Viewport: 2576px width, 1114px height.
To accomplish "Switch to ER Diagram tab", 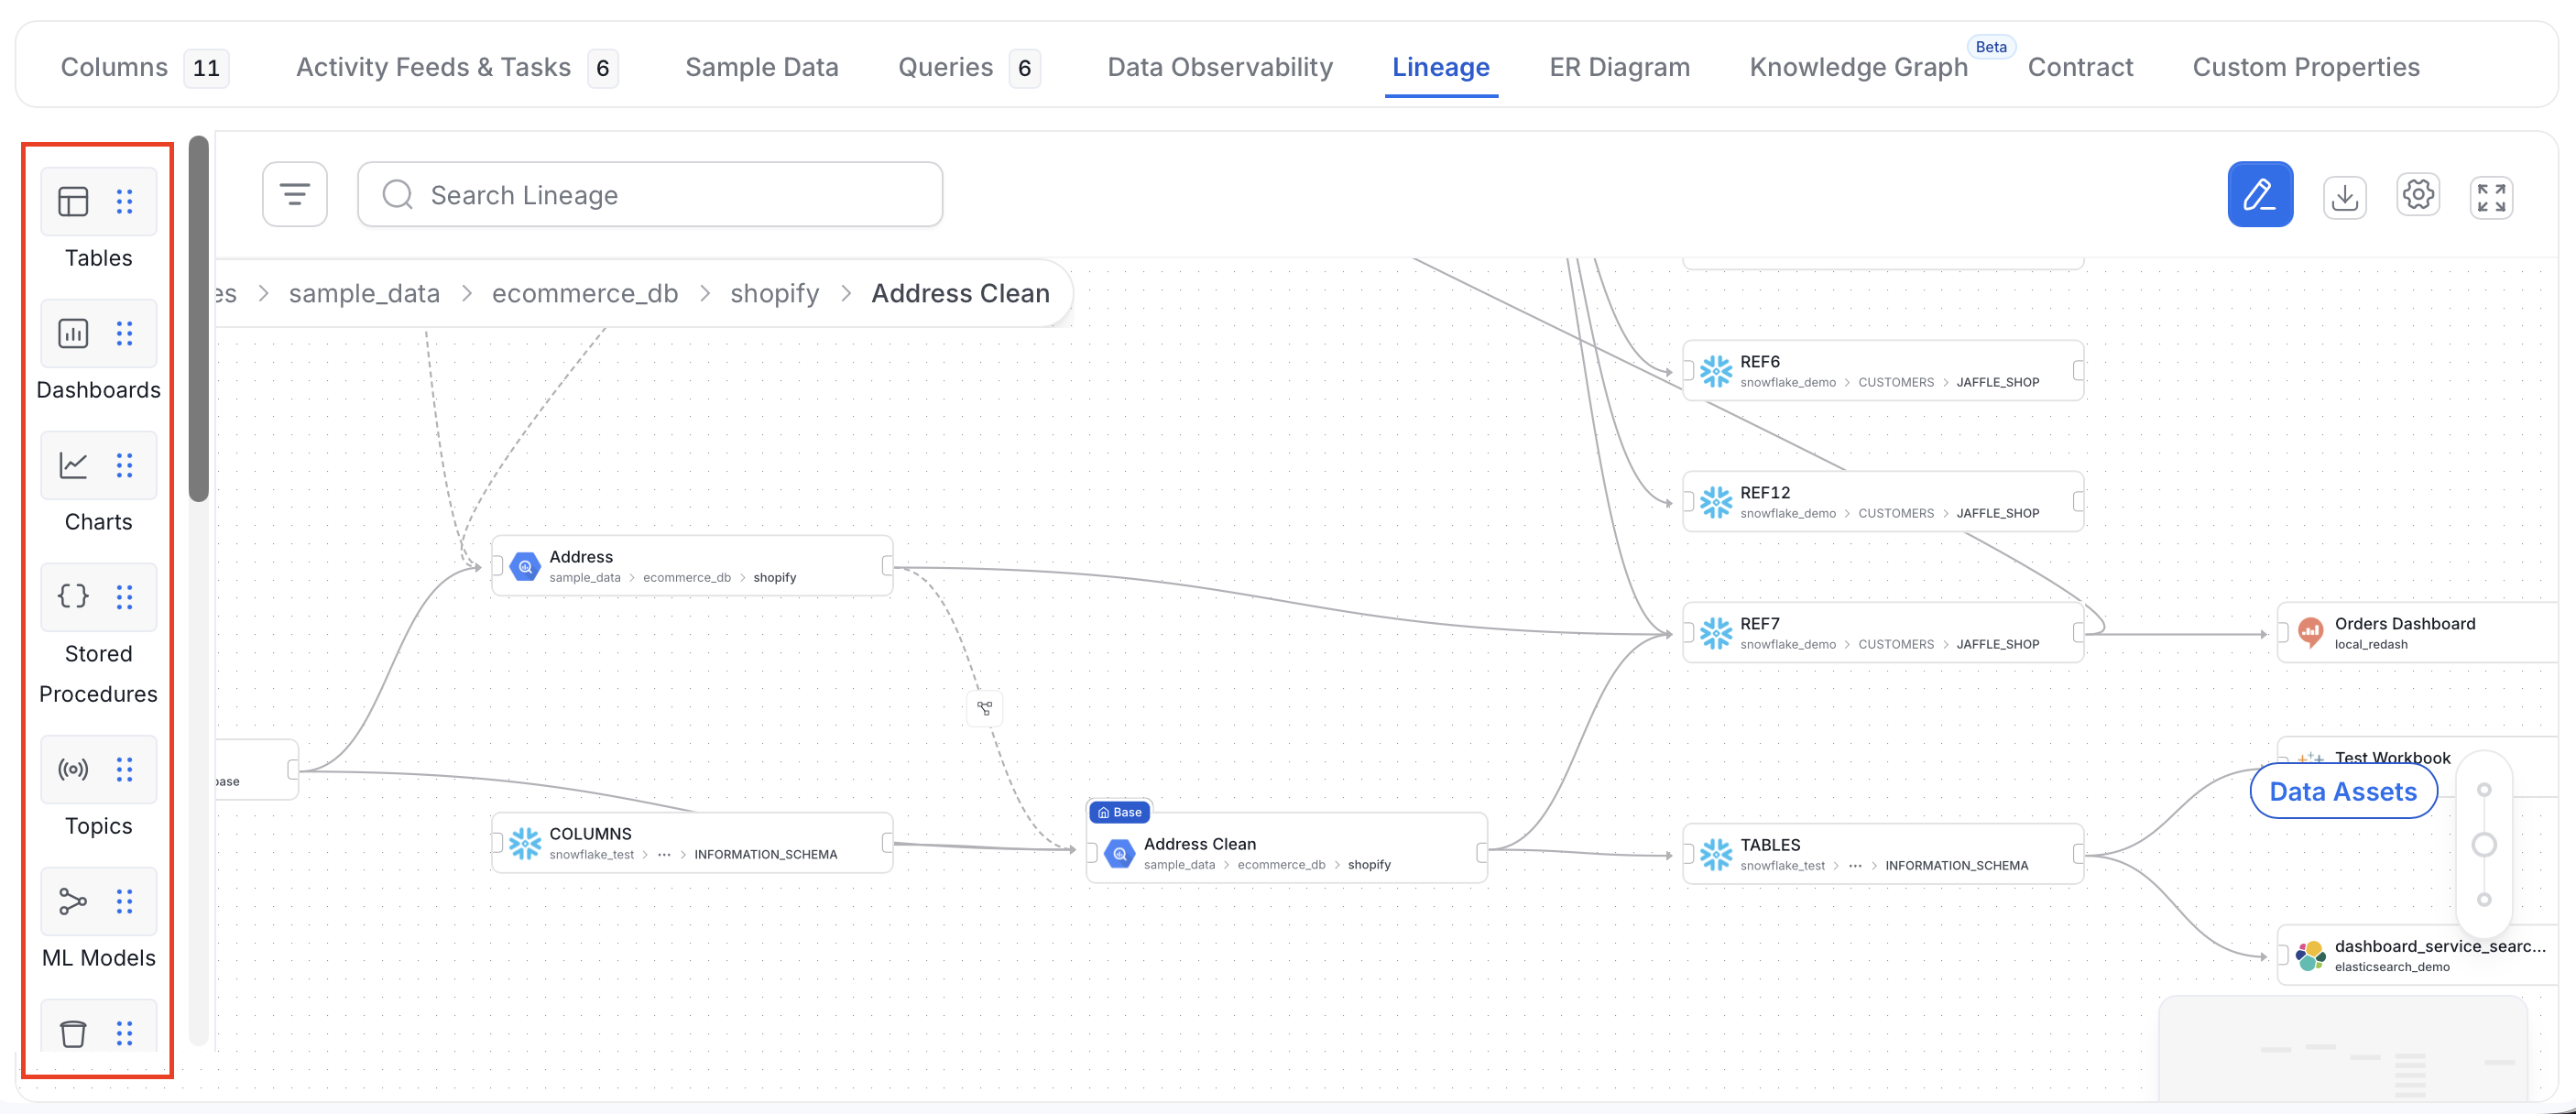I will [1619, 67].
